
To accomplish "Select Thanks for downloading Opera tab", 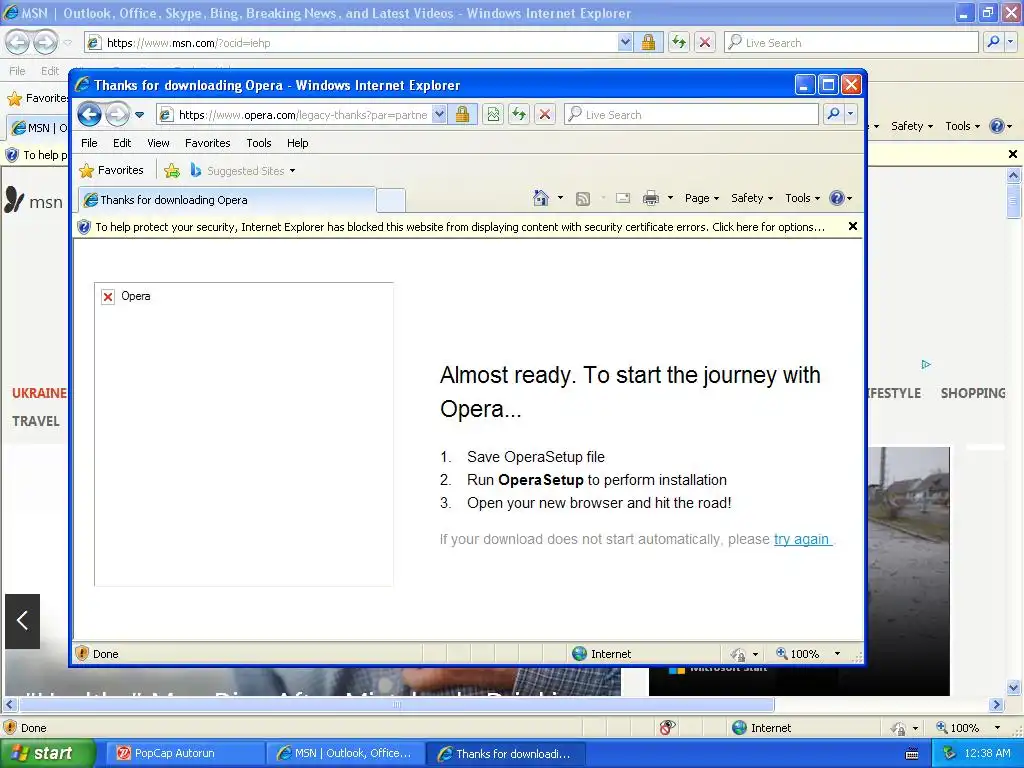I will [227, 200].
